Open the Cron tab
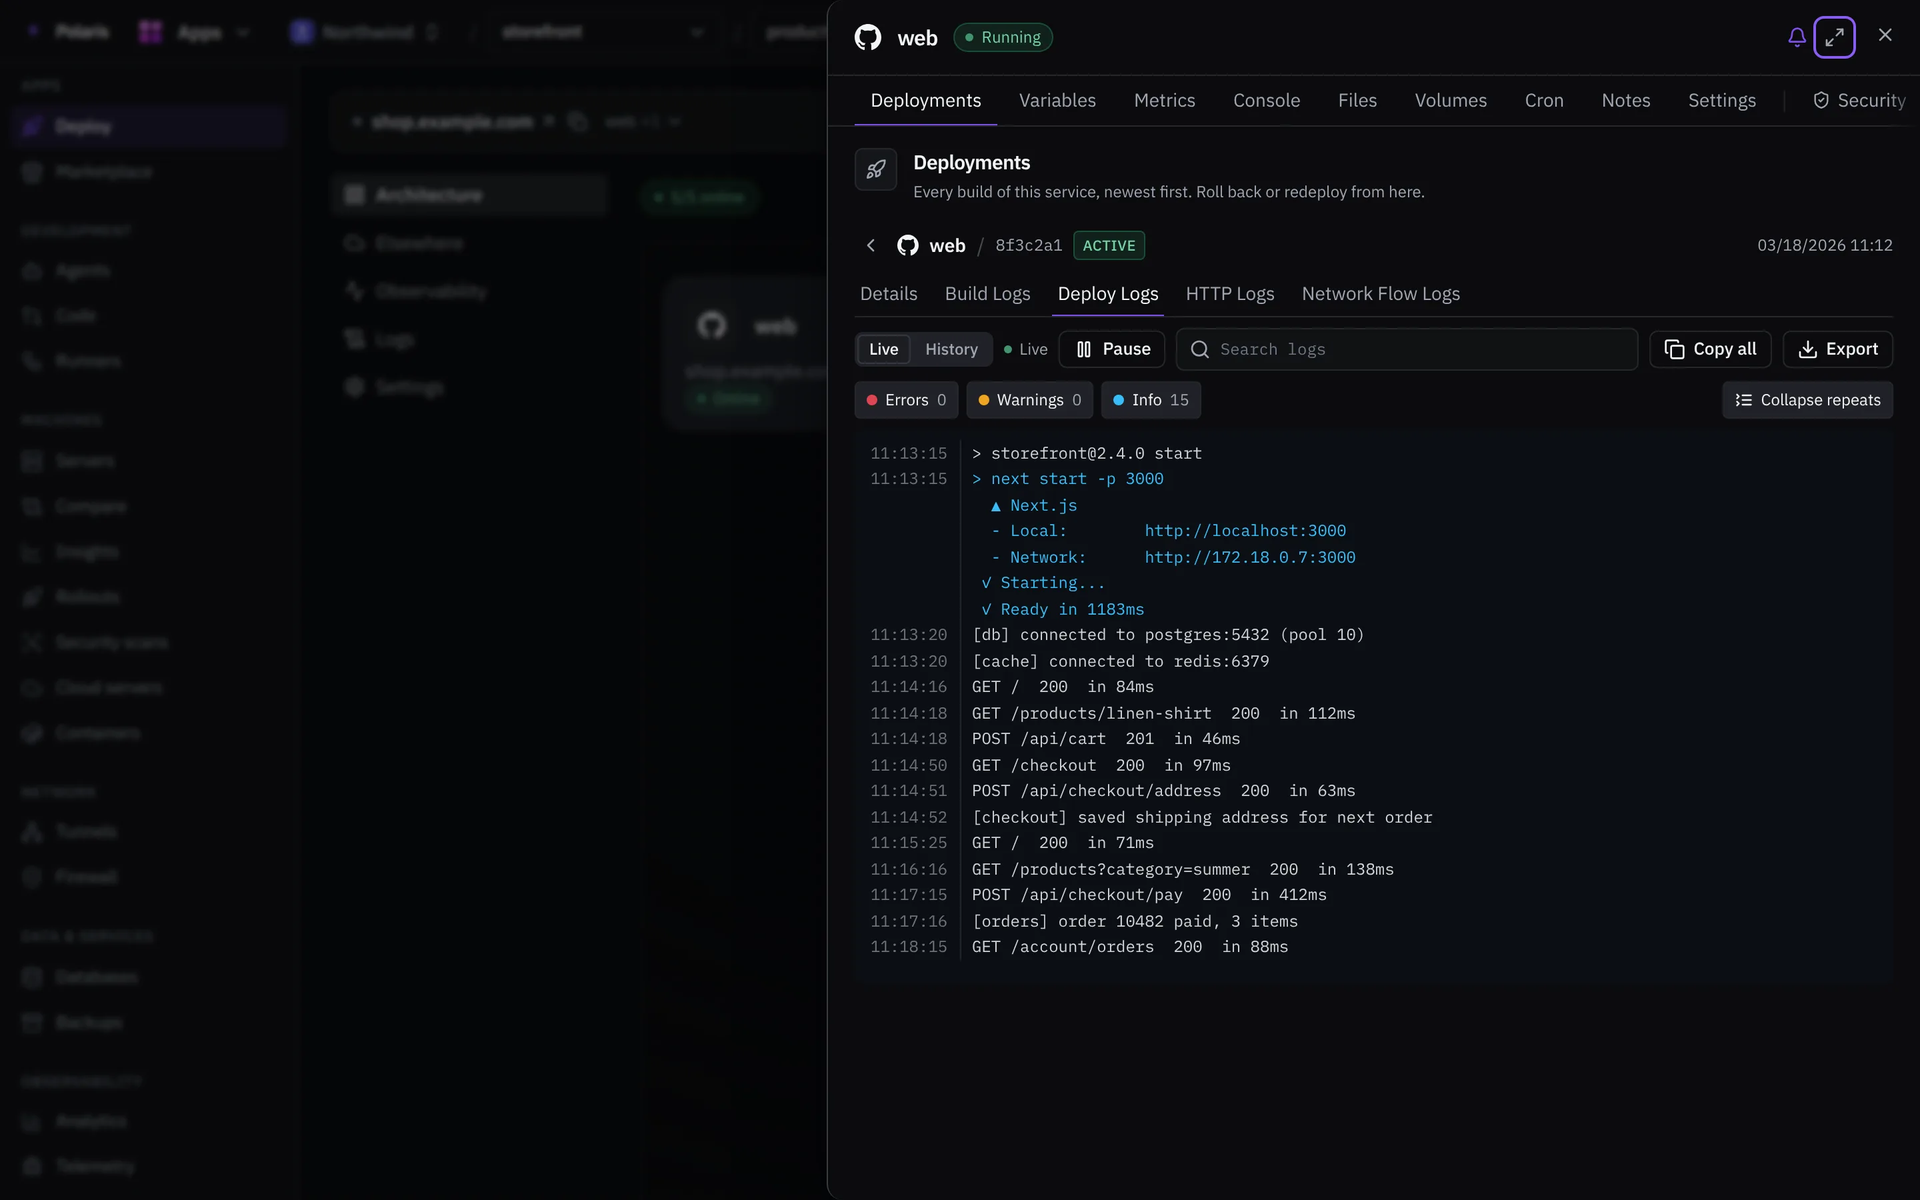Viewport: 1920px width, 1200px height. pyautogui.click(x=1544, y=100)
